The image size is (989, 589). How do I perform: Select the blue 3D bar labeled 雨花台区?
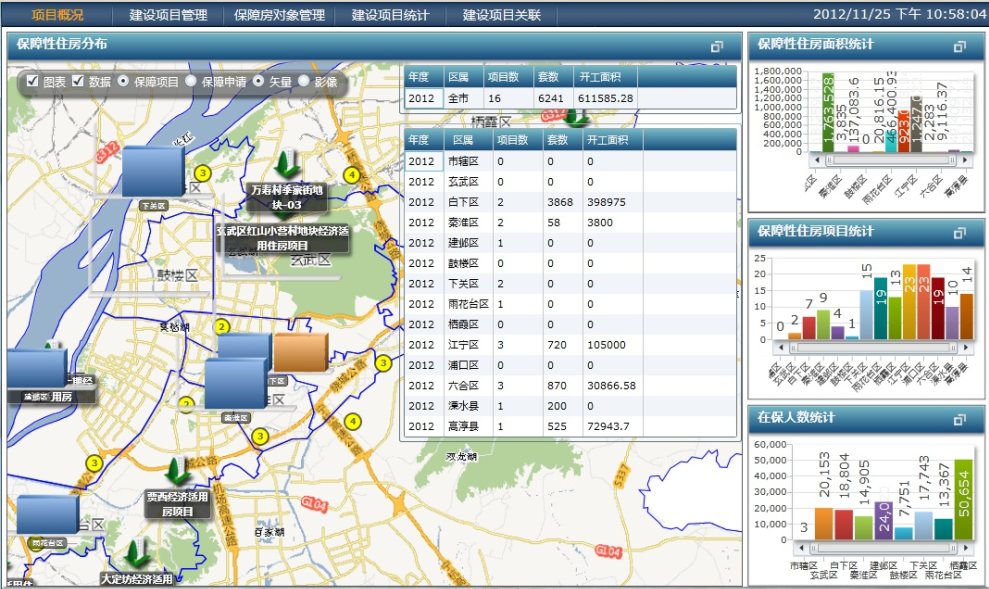tap(47, 514)
